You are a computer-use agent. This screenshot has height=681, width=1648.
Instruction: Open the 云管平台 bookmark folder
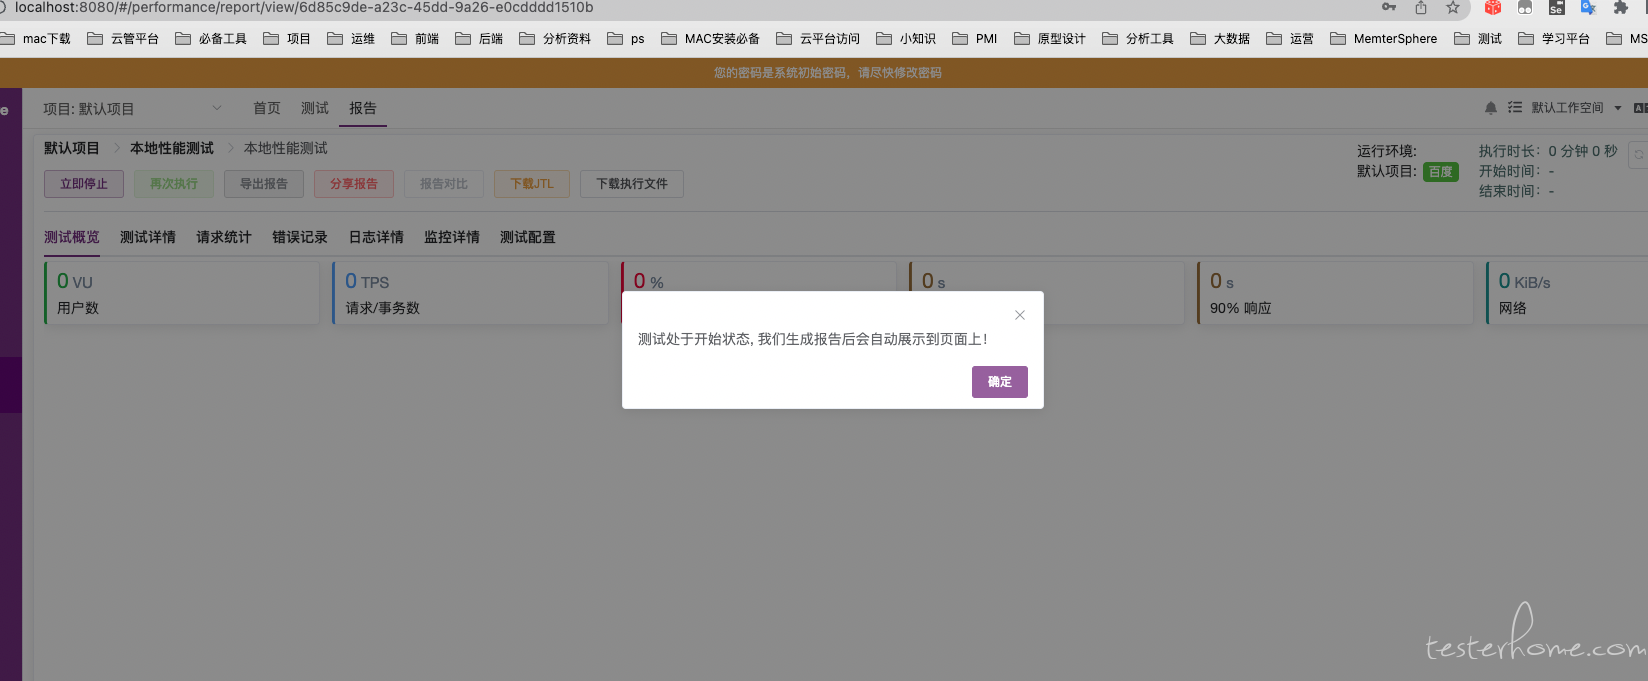[123, 39]
